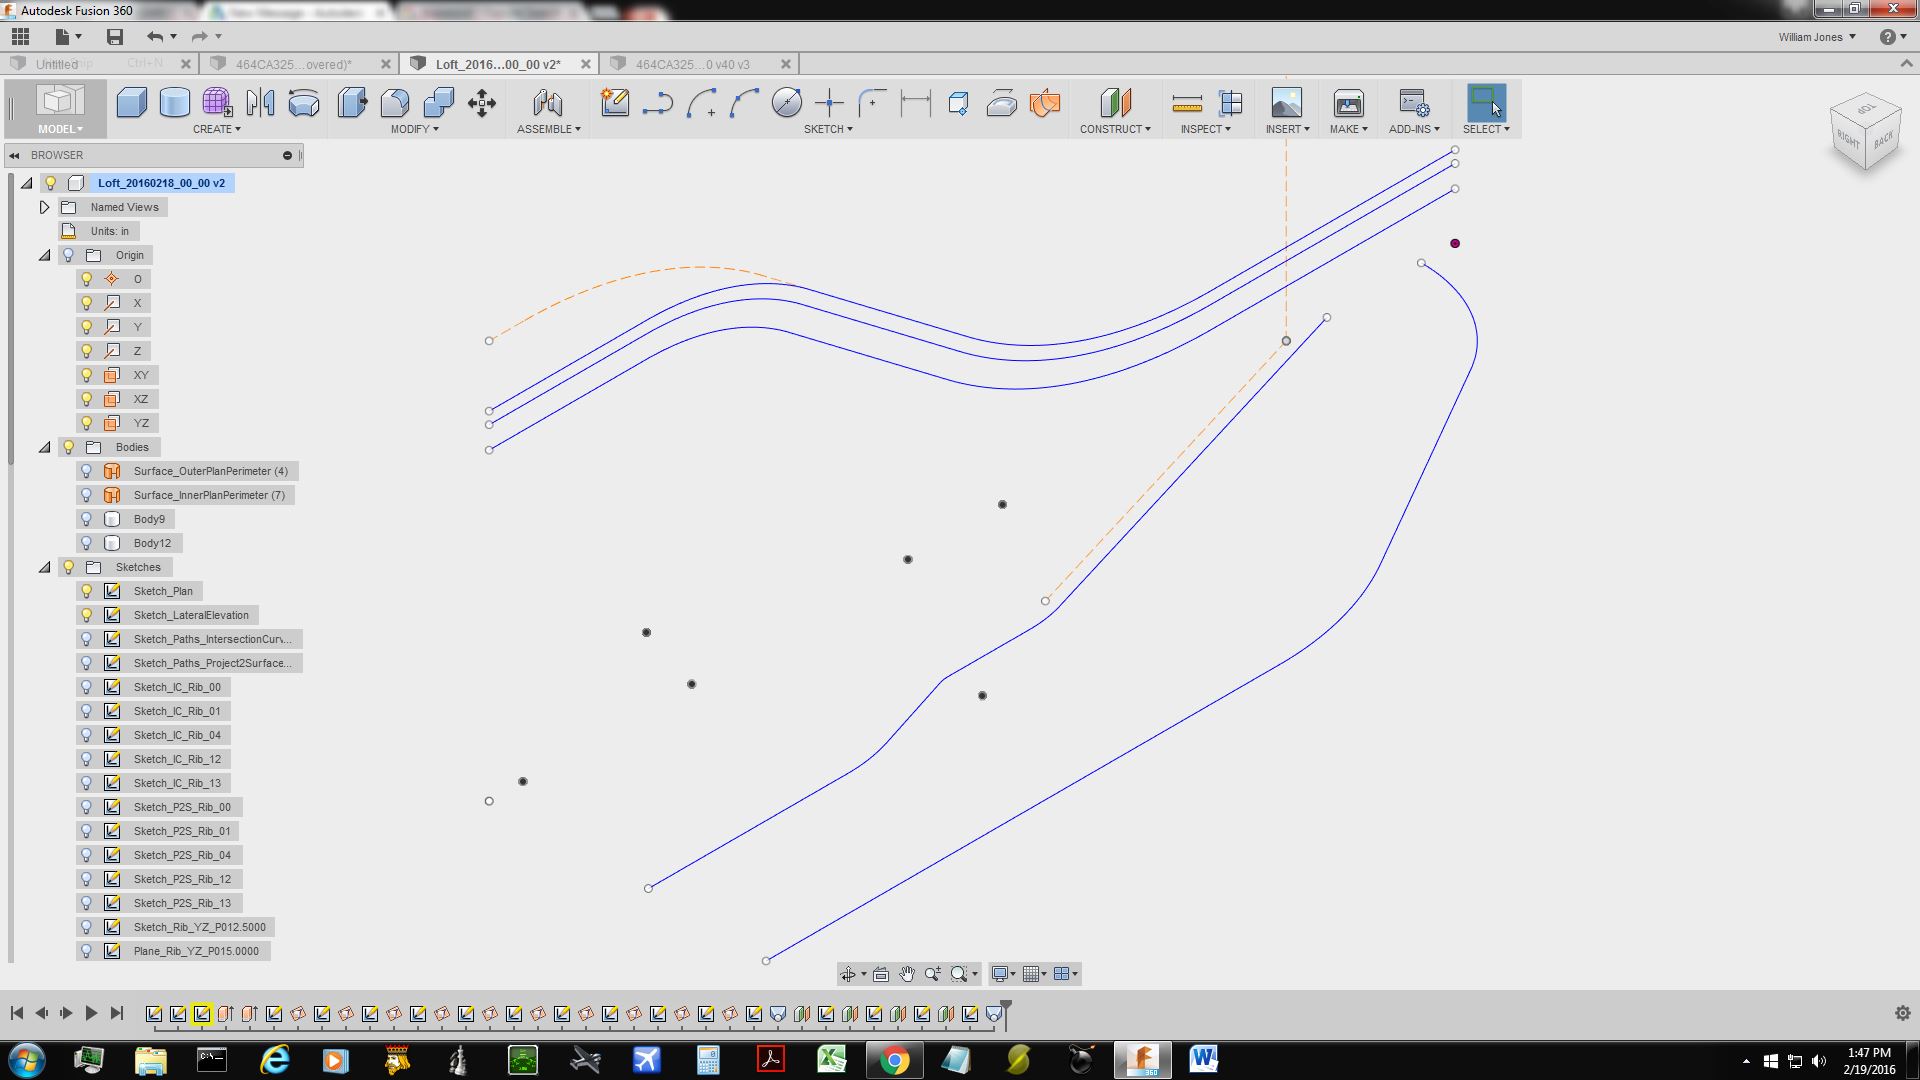Collapse the Origin folder
Screen dimensions: 1920x1080
coord(44,255)
